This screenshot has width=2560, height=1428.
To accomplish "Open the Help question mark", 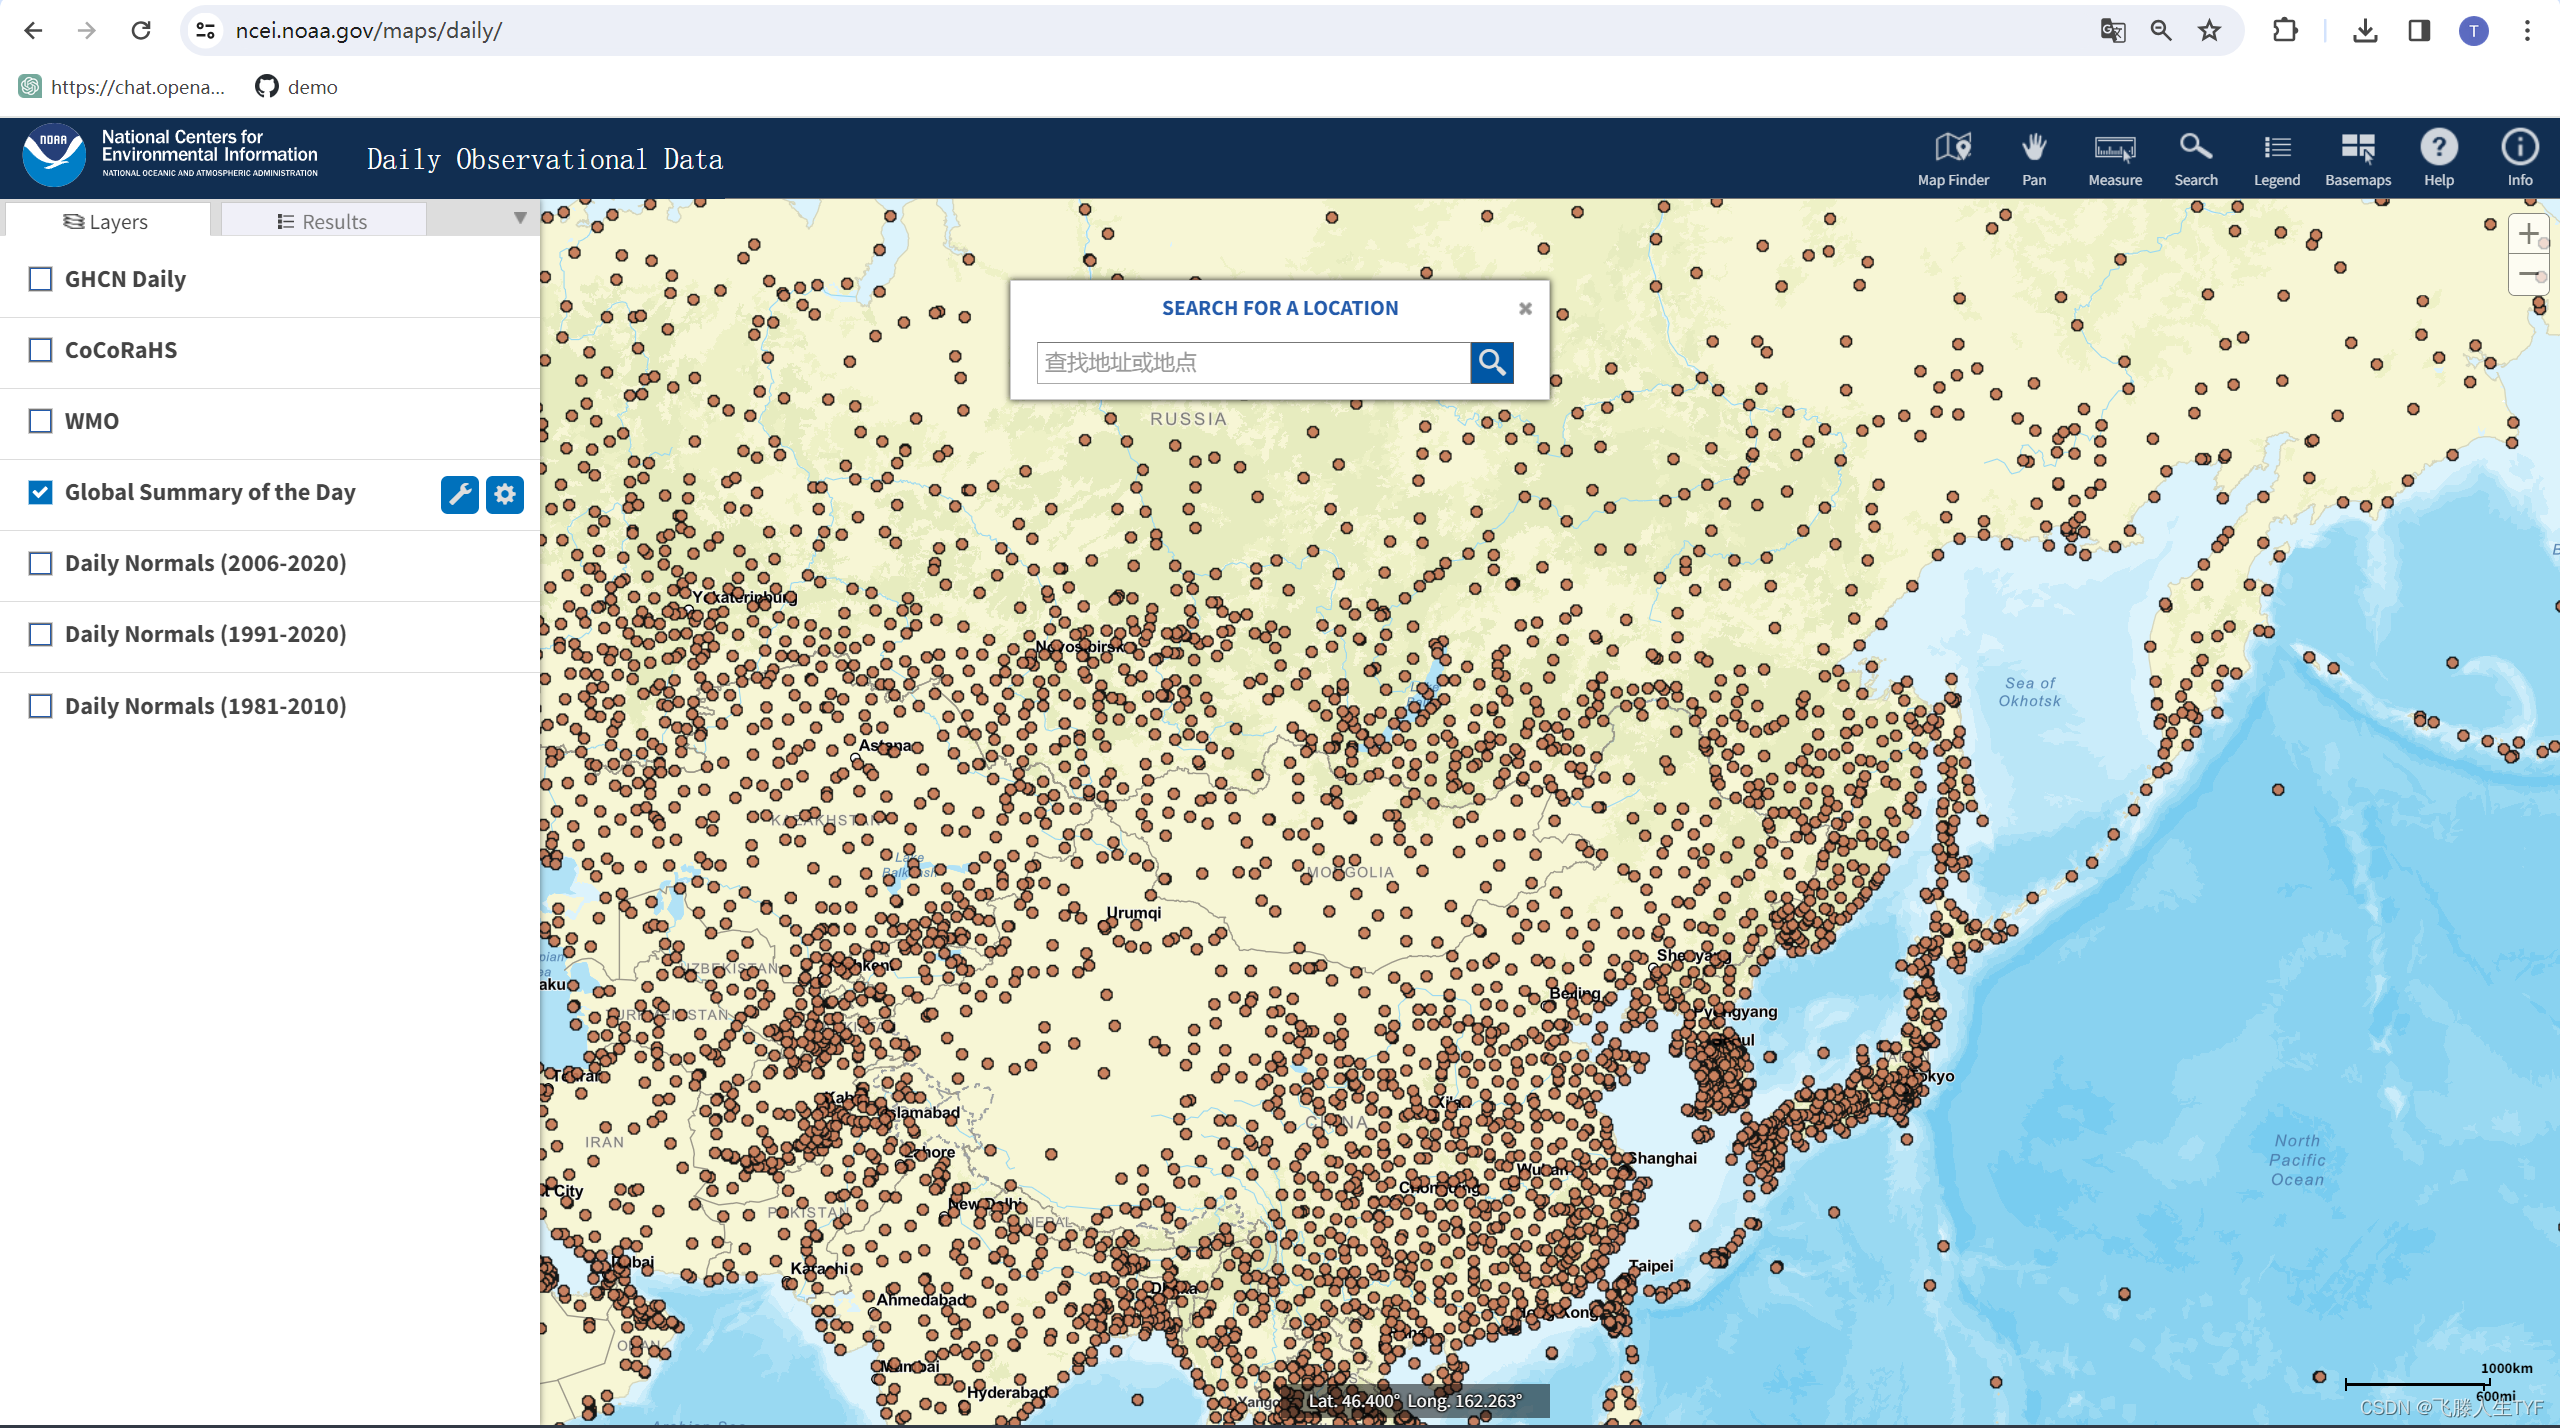I will (2439, 159).
